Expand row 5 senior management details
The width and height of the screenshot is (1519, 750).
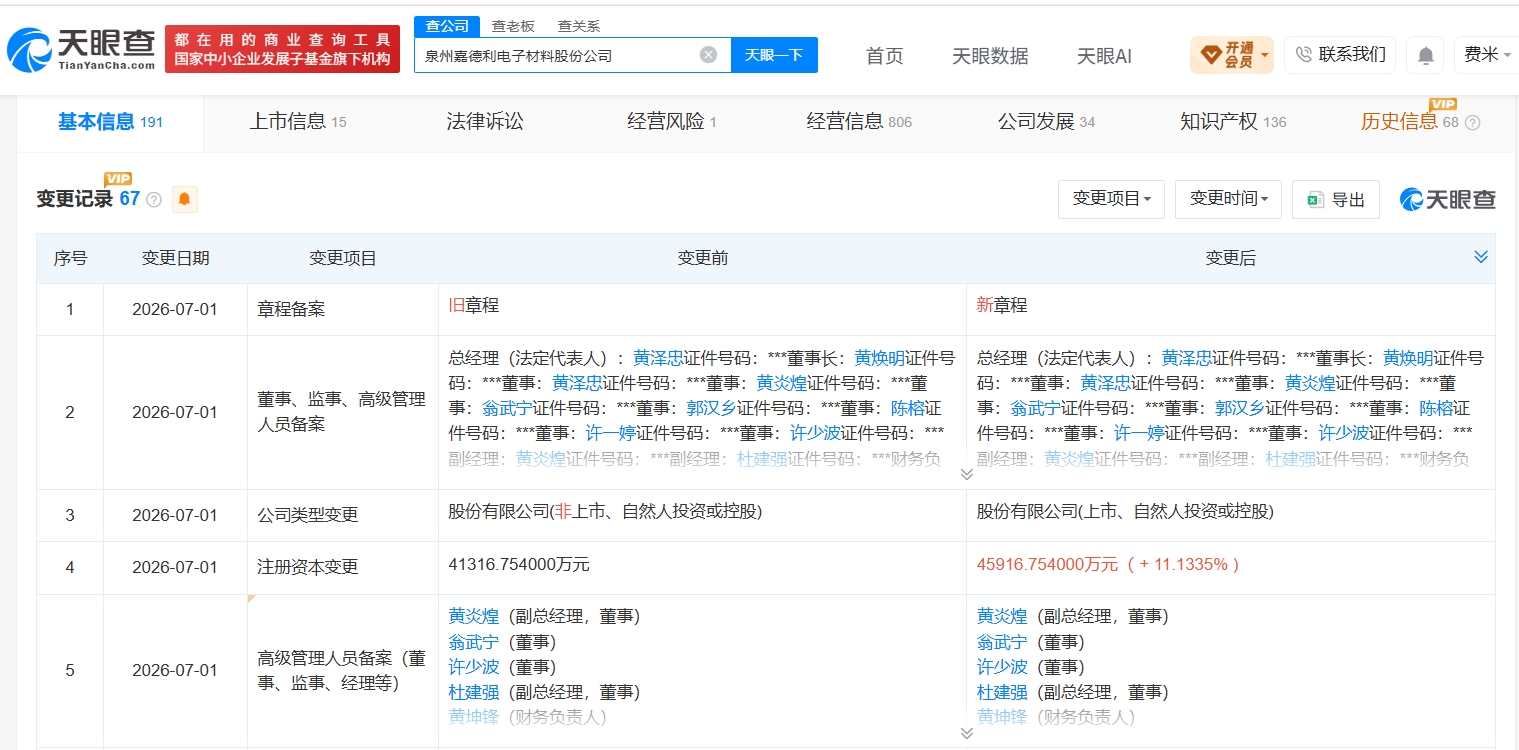pos(966,733)
